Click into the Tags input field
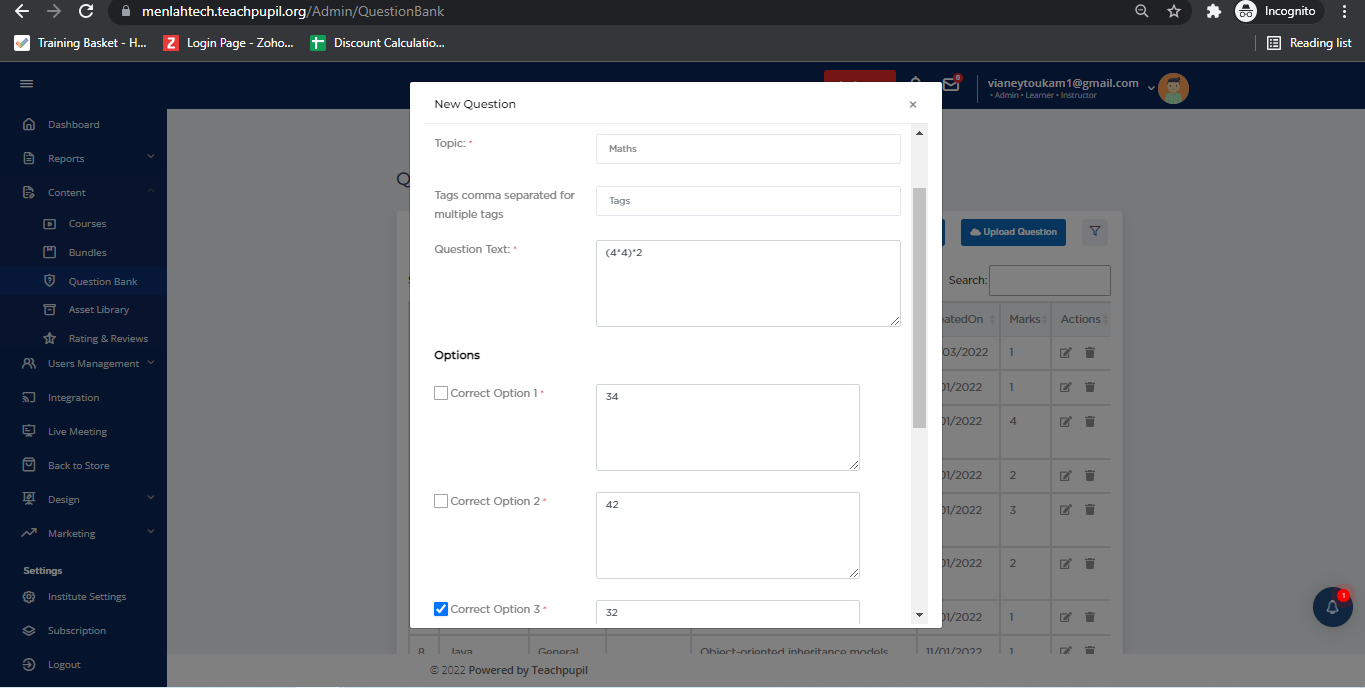The image size is (1365, 688). (748, 201)
